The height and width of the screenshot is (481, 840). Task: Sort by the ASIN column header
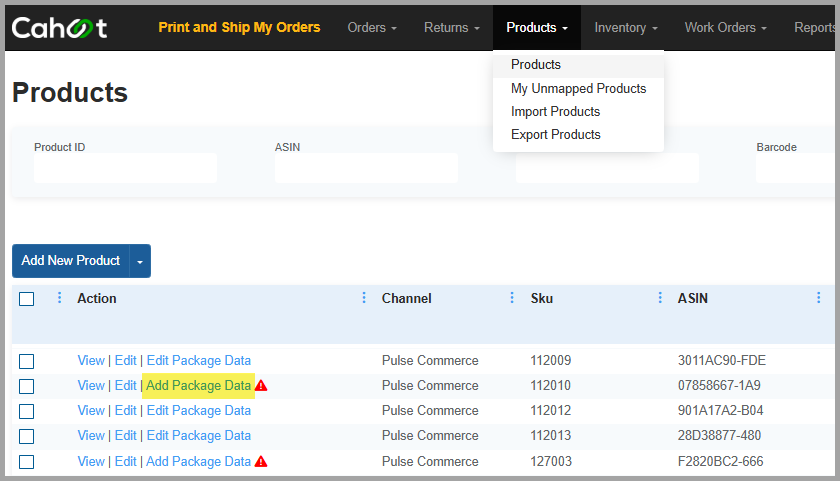click(x=693, y=298)
